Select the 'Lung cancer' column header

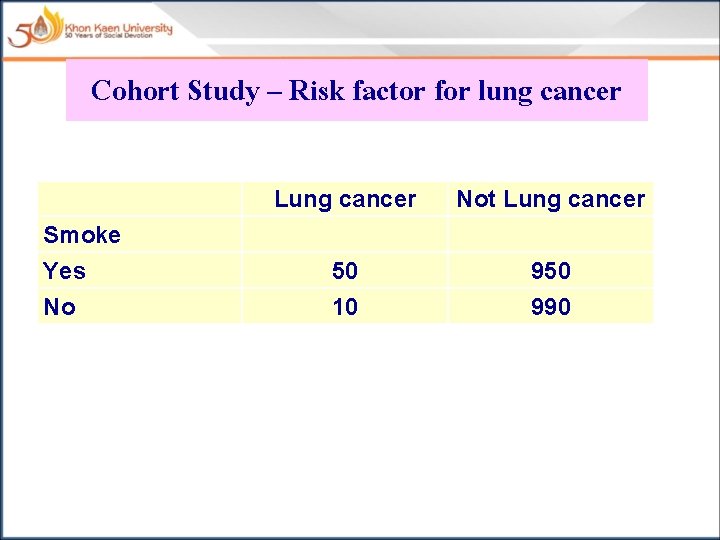coord(345,199)
